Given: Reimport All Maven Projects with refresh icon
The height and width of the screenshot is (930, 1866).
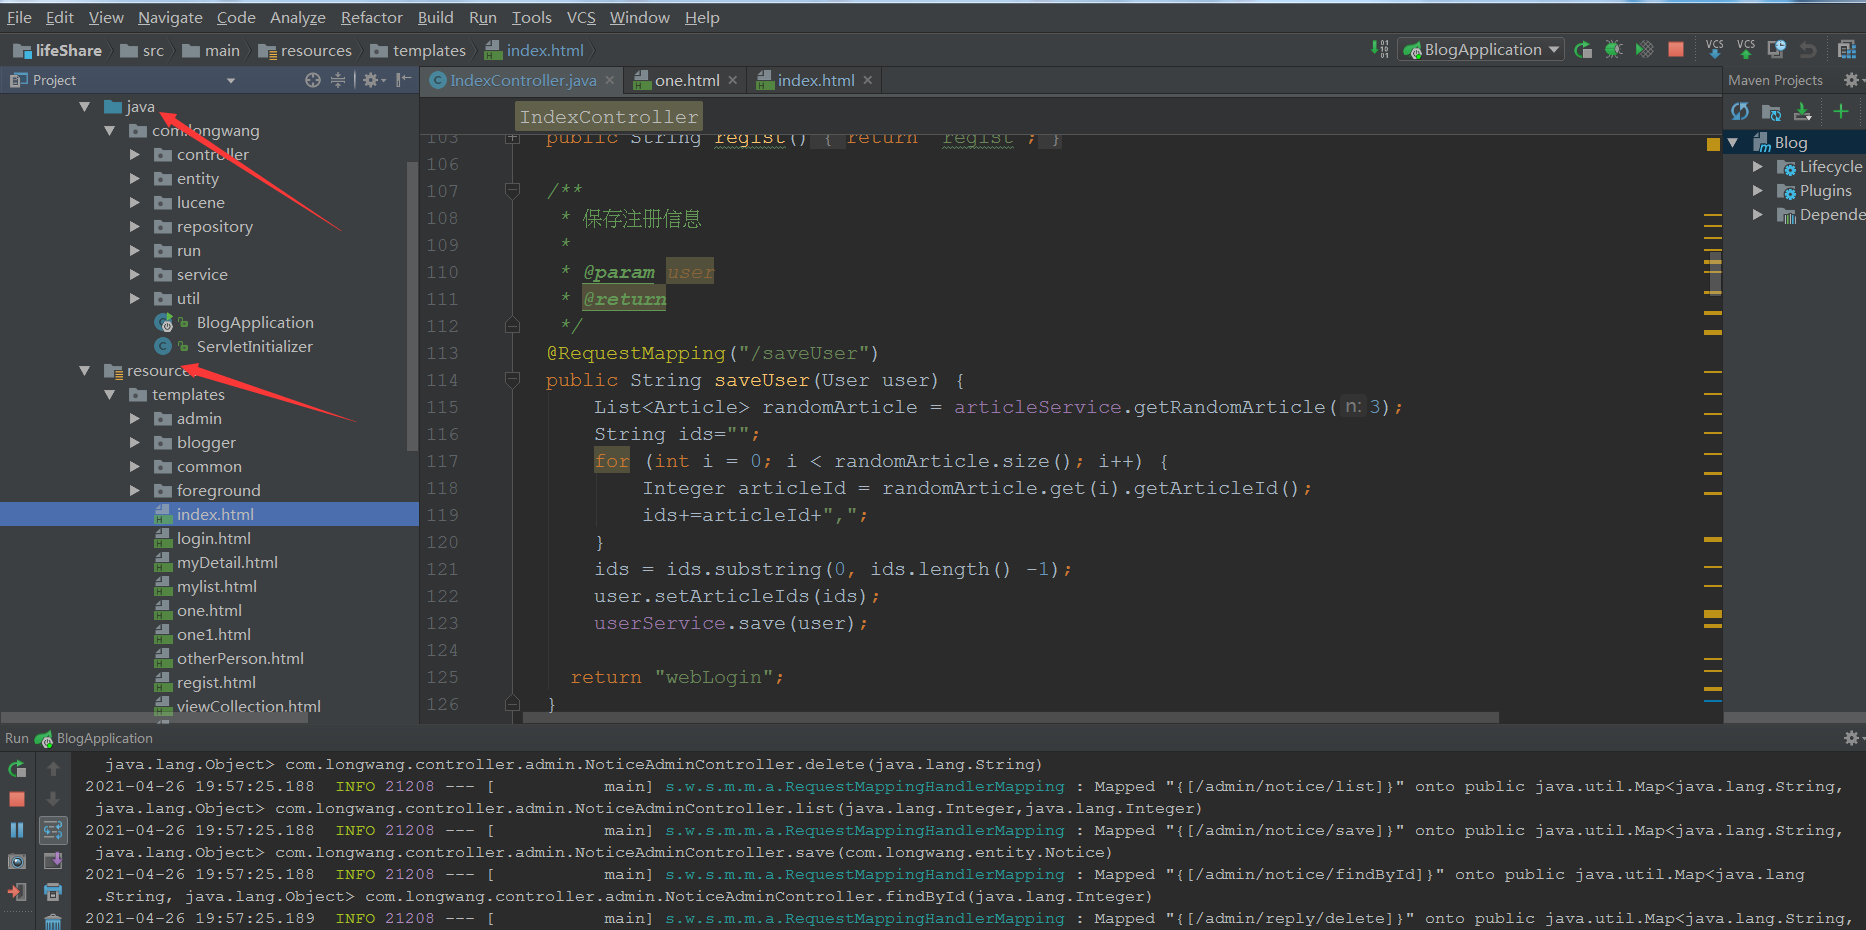Looking at the screenshot, I should (x=1739, y=112).
